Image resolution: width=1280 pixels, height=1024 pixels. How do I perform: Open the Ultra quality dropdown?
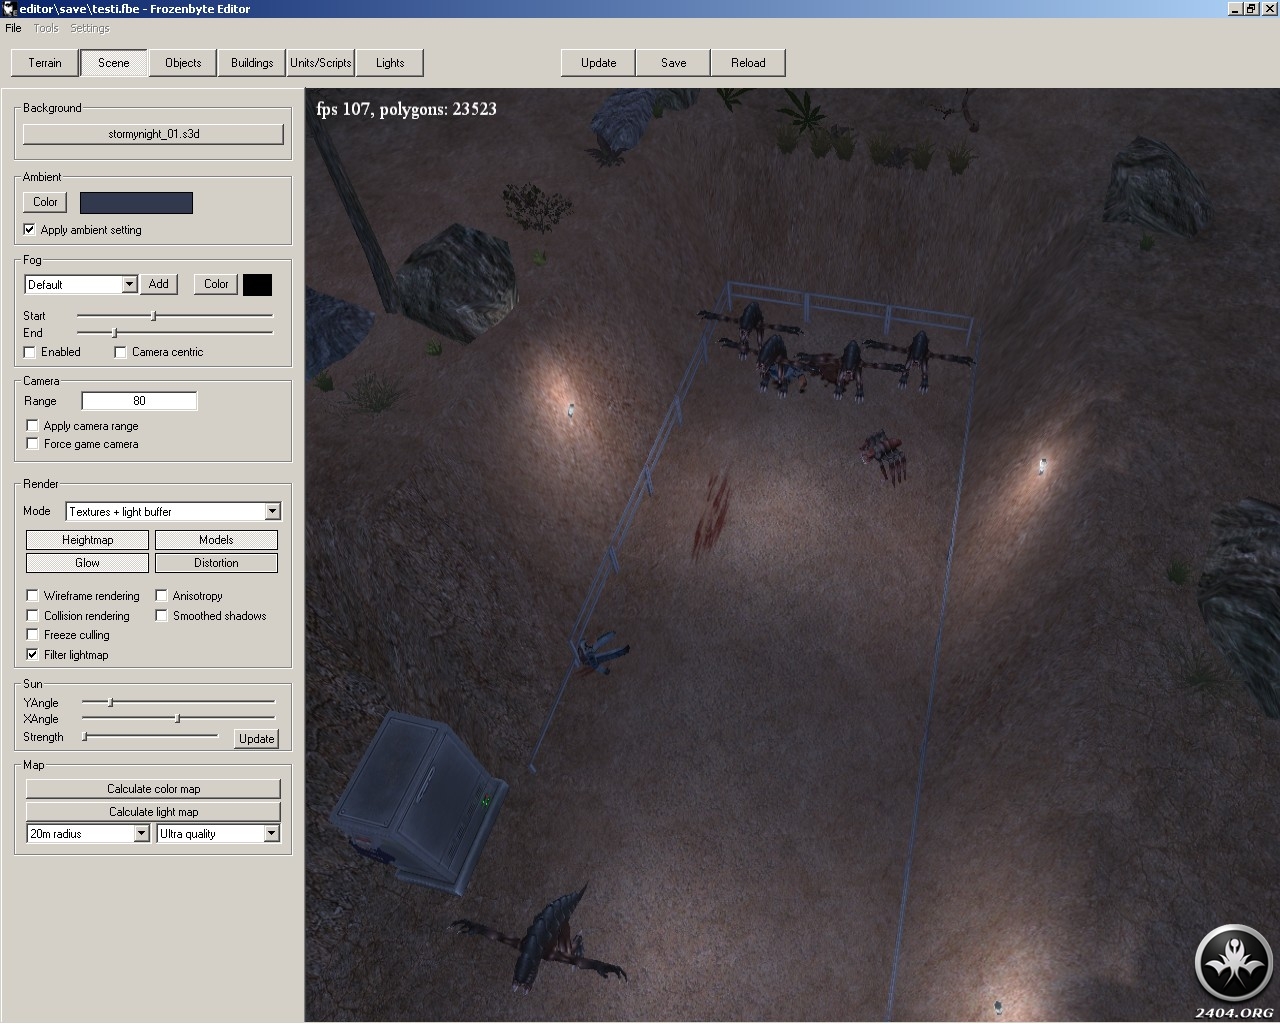[x=271, y=834]
